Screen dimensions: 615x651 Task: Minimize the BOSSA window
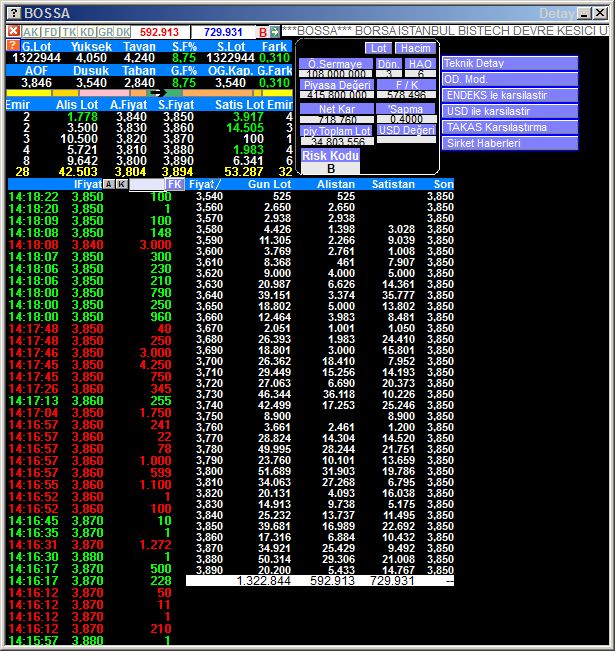tap(583, 13)
